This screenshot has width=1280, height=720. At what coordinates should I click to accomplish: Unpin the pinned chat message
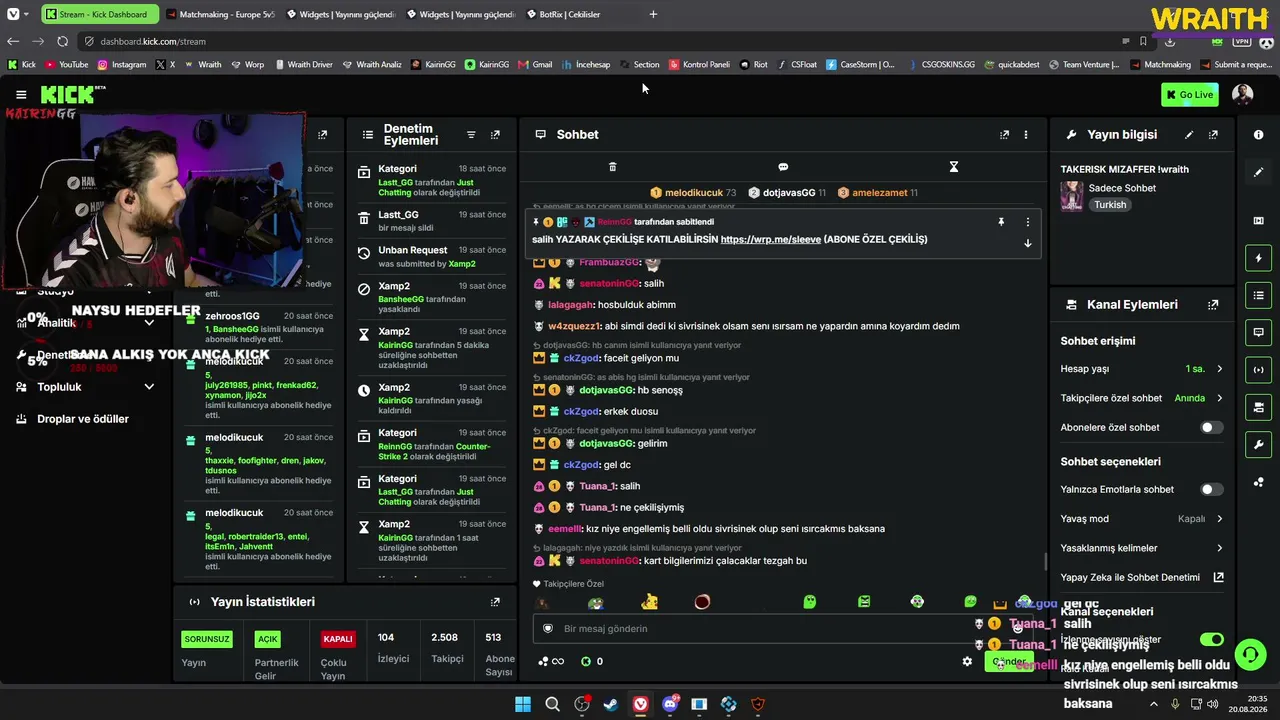(x=1001, y=222)
